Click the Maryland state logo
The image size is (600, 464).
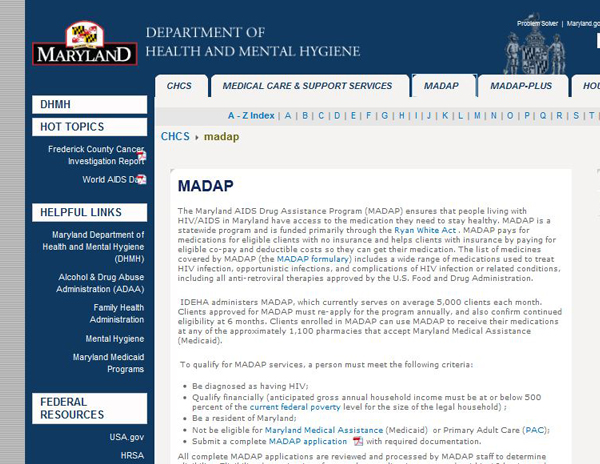(x=85, y=43)
